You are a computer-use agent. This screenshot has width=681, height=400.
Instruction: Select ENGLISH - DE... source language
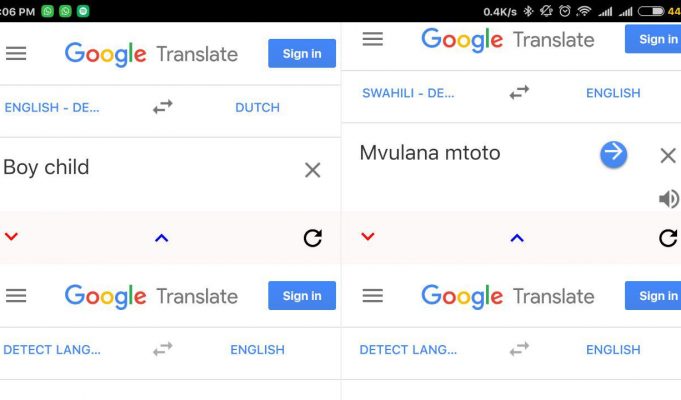[x=52, y=107]
